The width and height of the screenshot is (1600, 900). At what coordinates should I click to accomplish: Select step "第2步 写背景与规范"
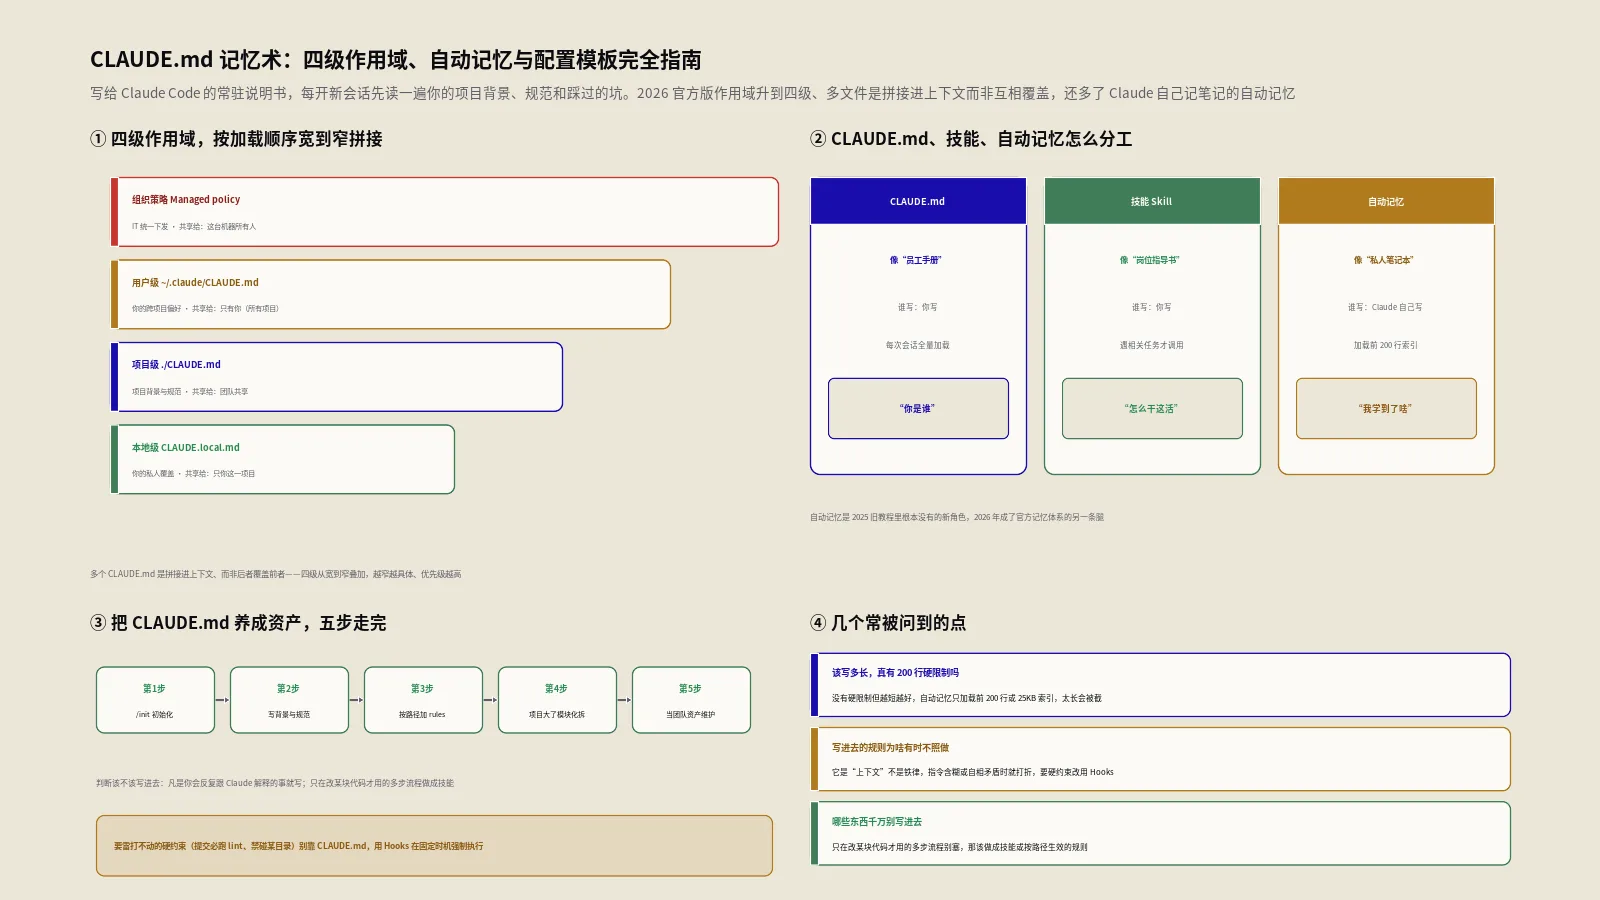click(x=289, y=700)
